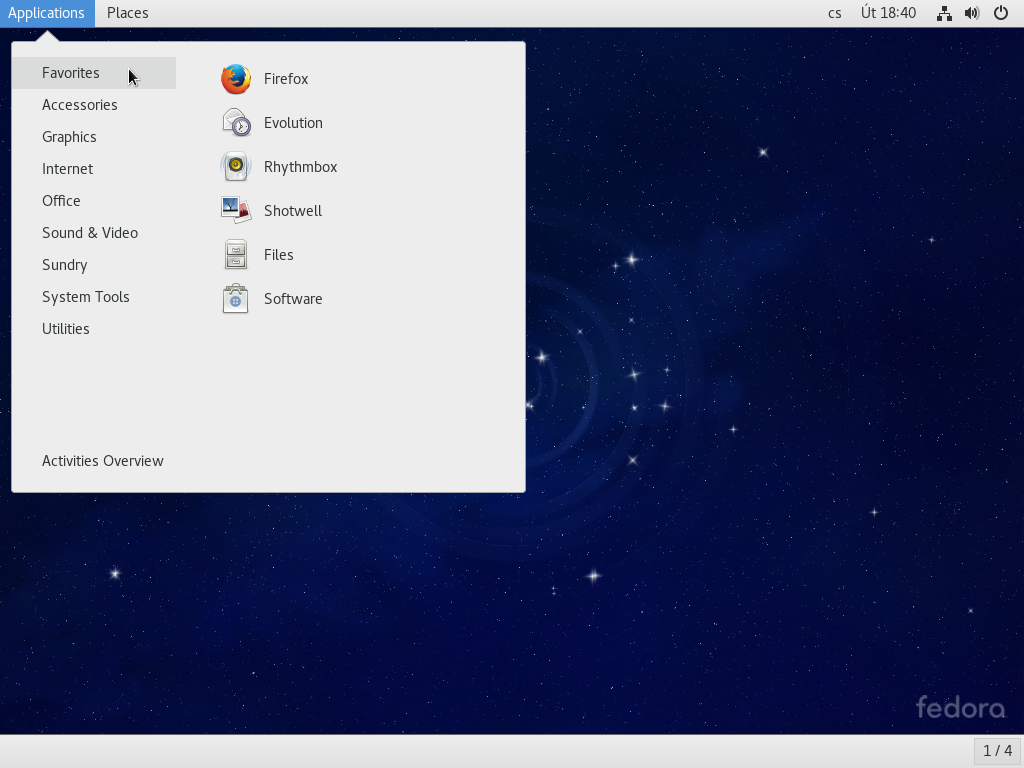Click the Files cabinet icon
This screenshot has width=1024, height=768.
click(236, 255)
